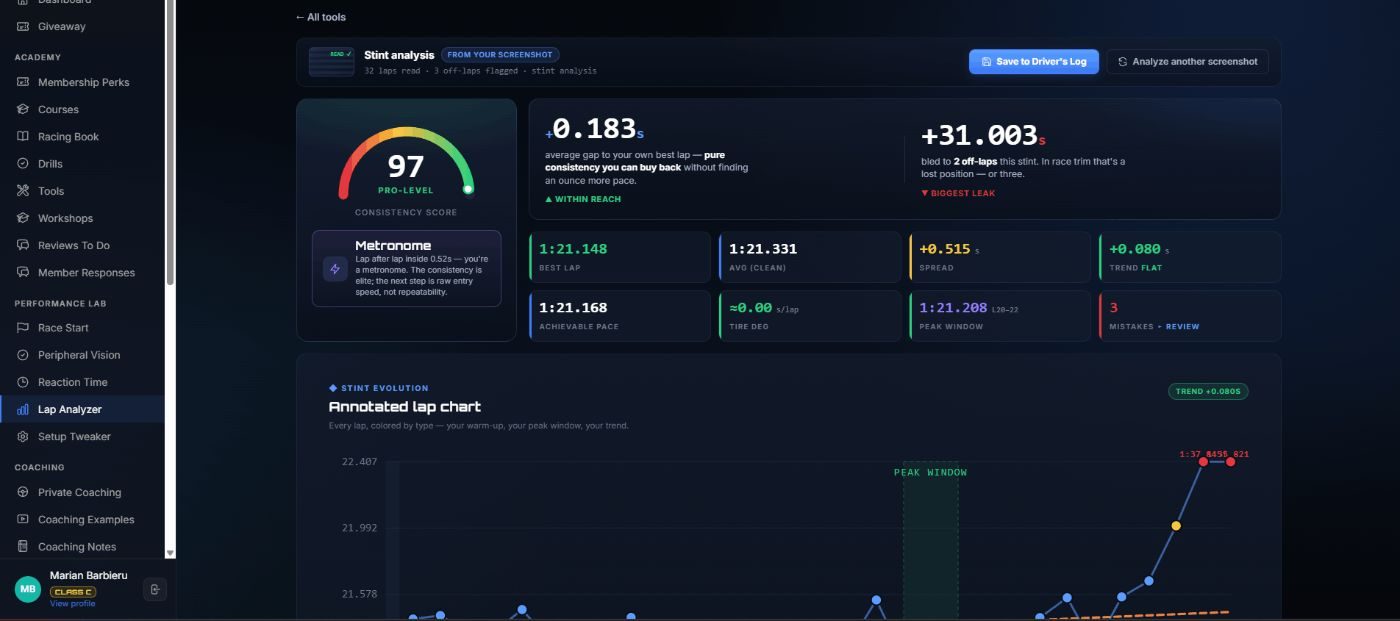Click Analyze another screenshot button

pos(1187,61)
